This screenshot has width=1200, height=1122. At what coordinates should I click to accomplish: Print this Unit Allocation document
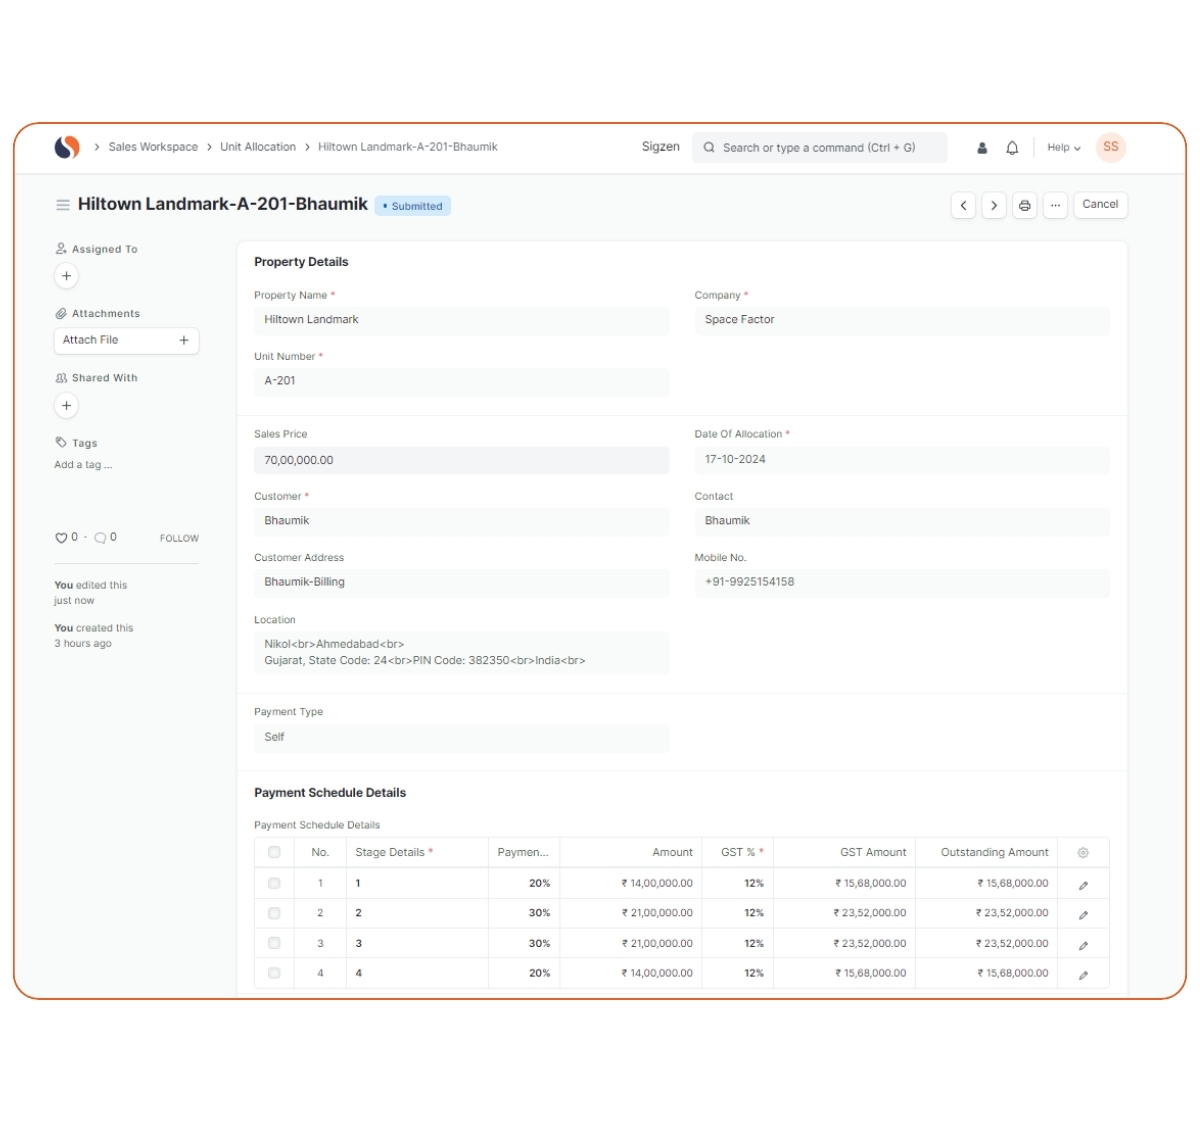pos(1024,205)
